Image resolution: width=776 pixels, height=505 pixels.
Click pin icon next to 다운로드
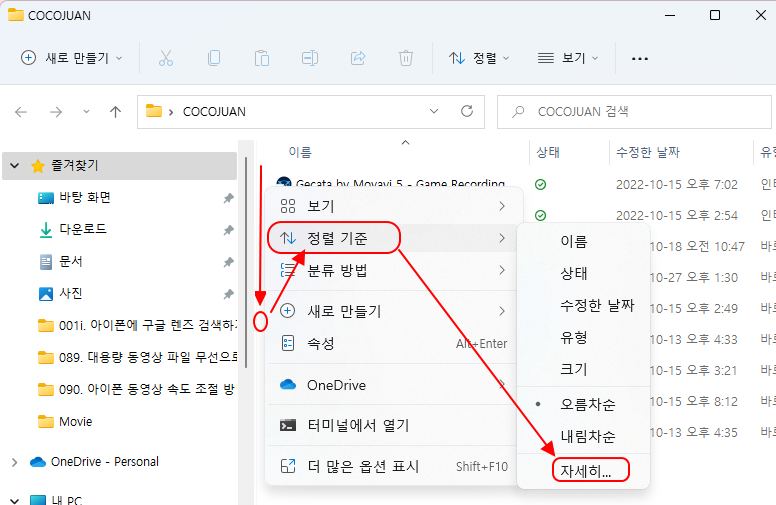228,230
